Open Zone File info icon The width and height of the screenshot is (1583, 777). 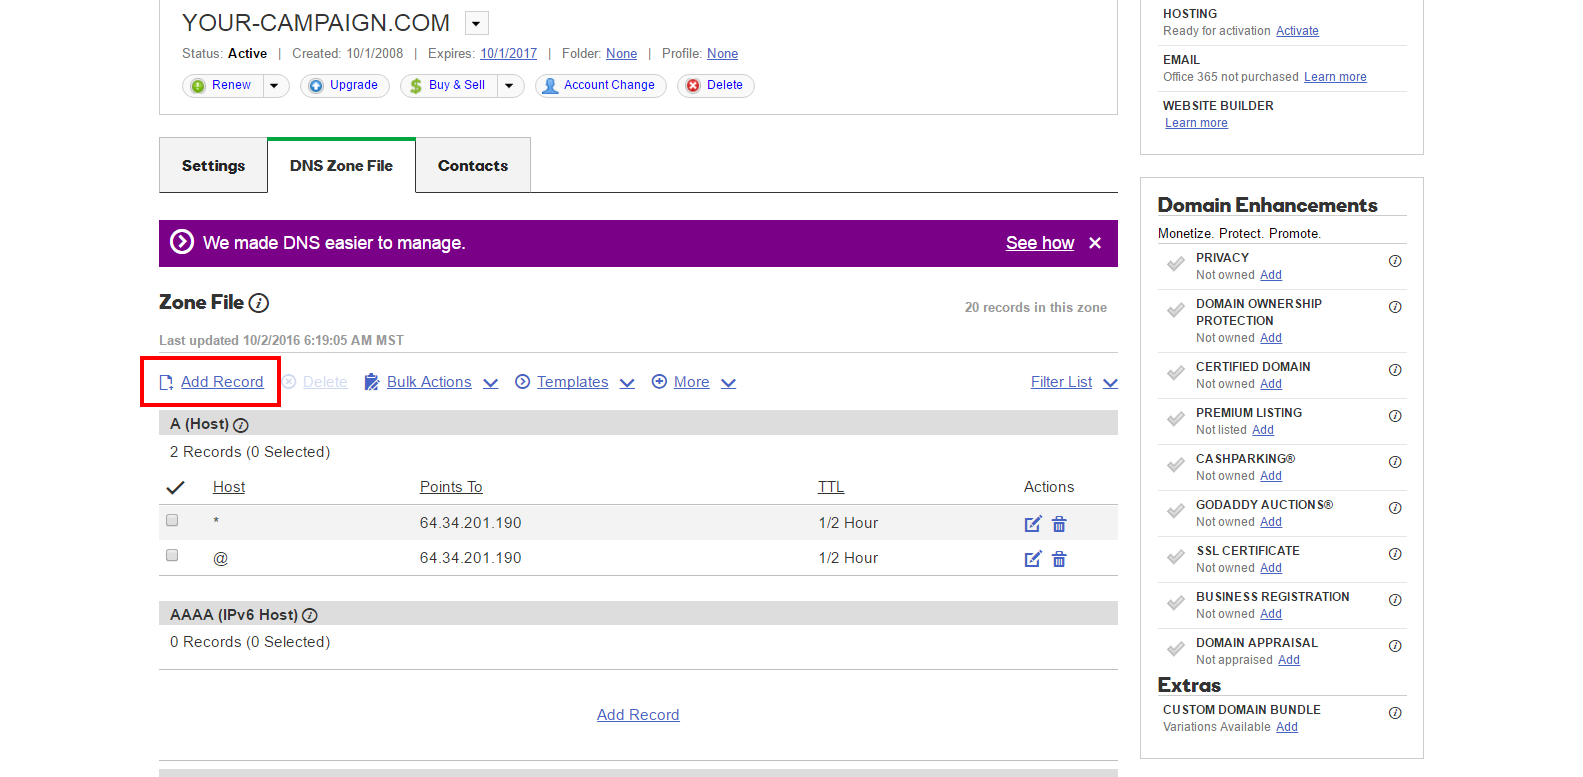[x=258, y=303]
